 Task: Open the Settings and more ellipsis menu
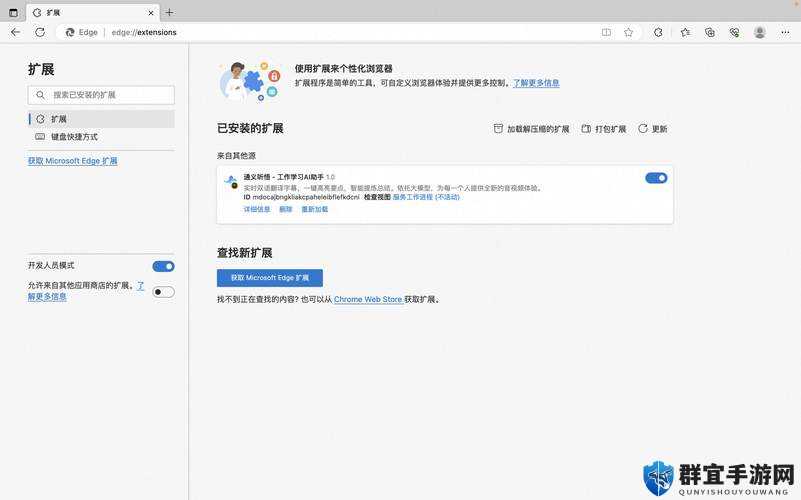tap(785, 32)
